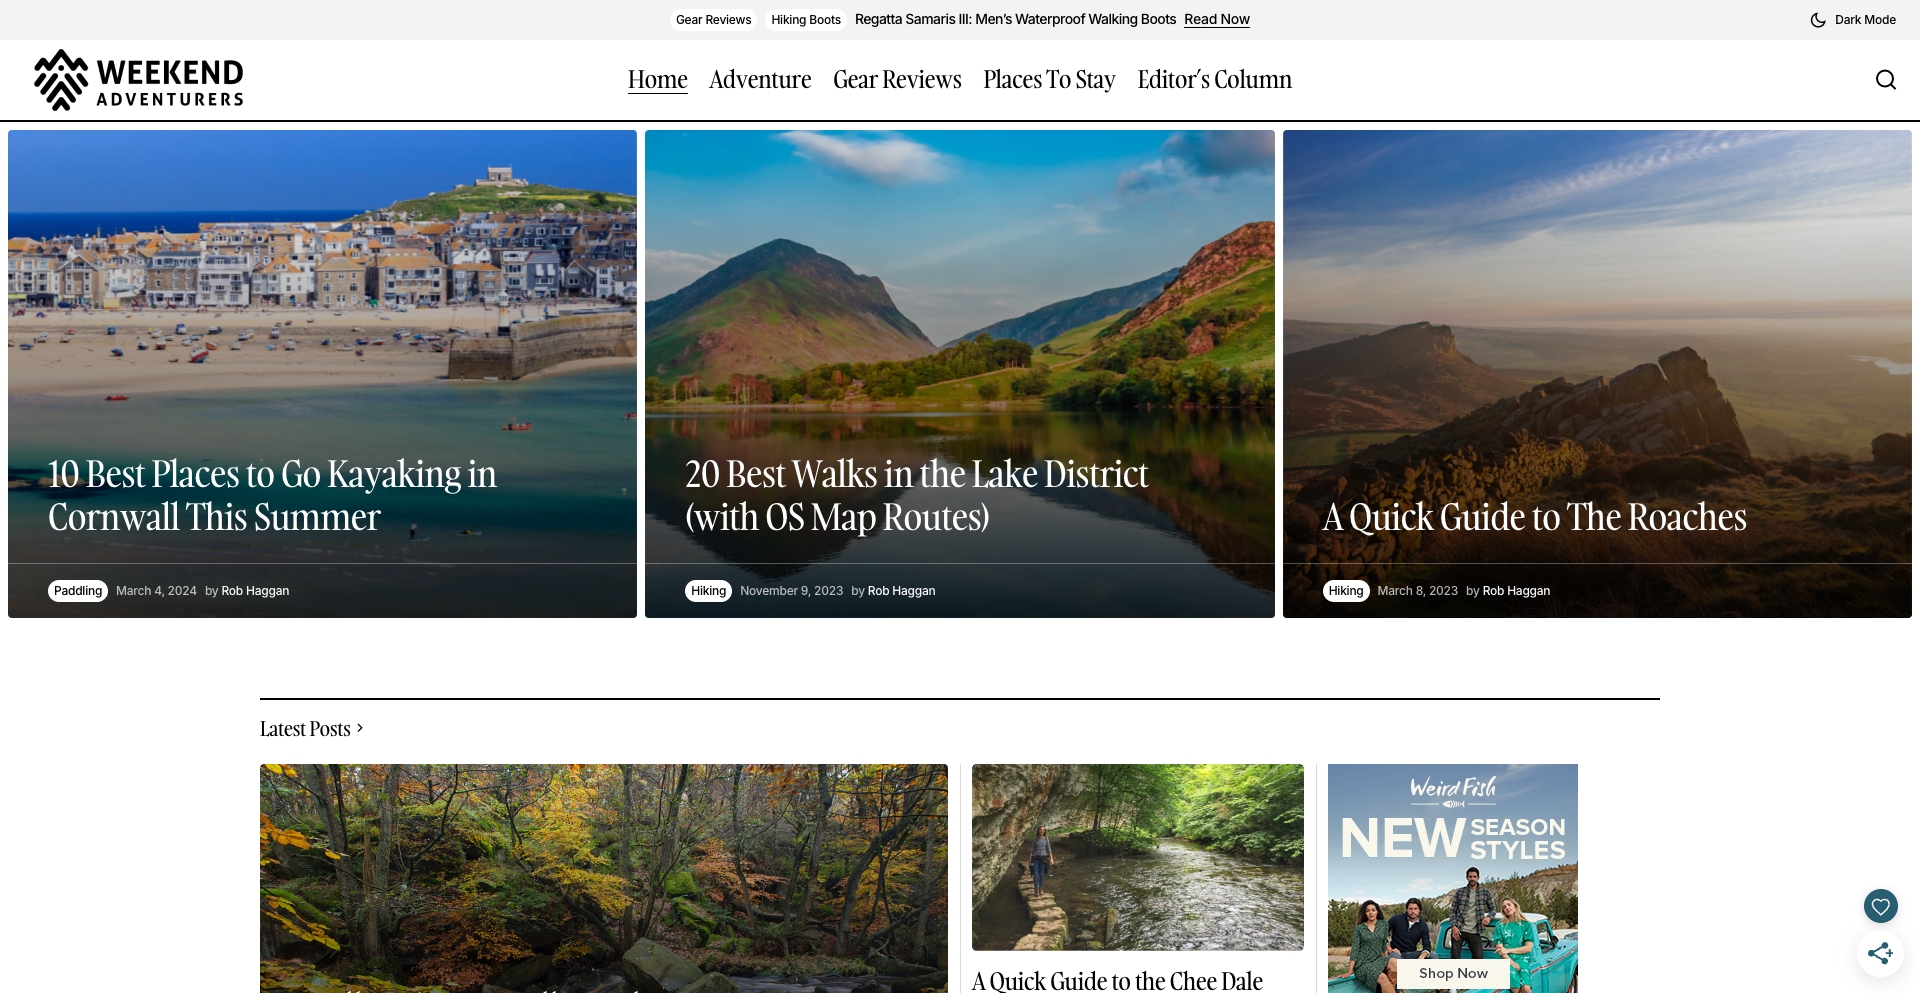Open the search using the magnifier icon
The width and height of the screenshot is (1920, 993).
(1886, 80)
